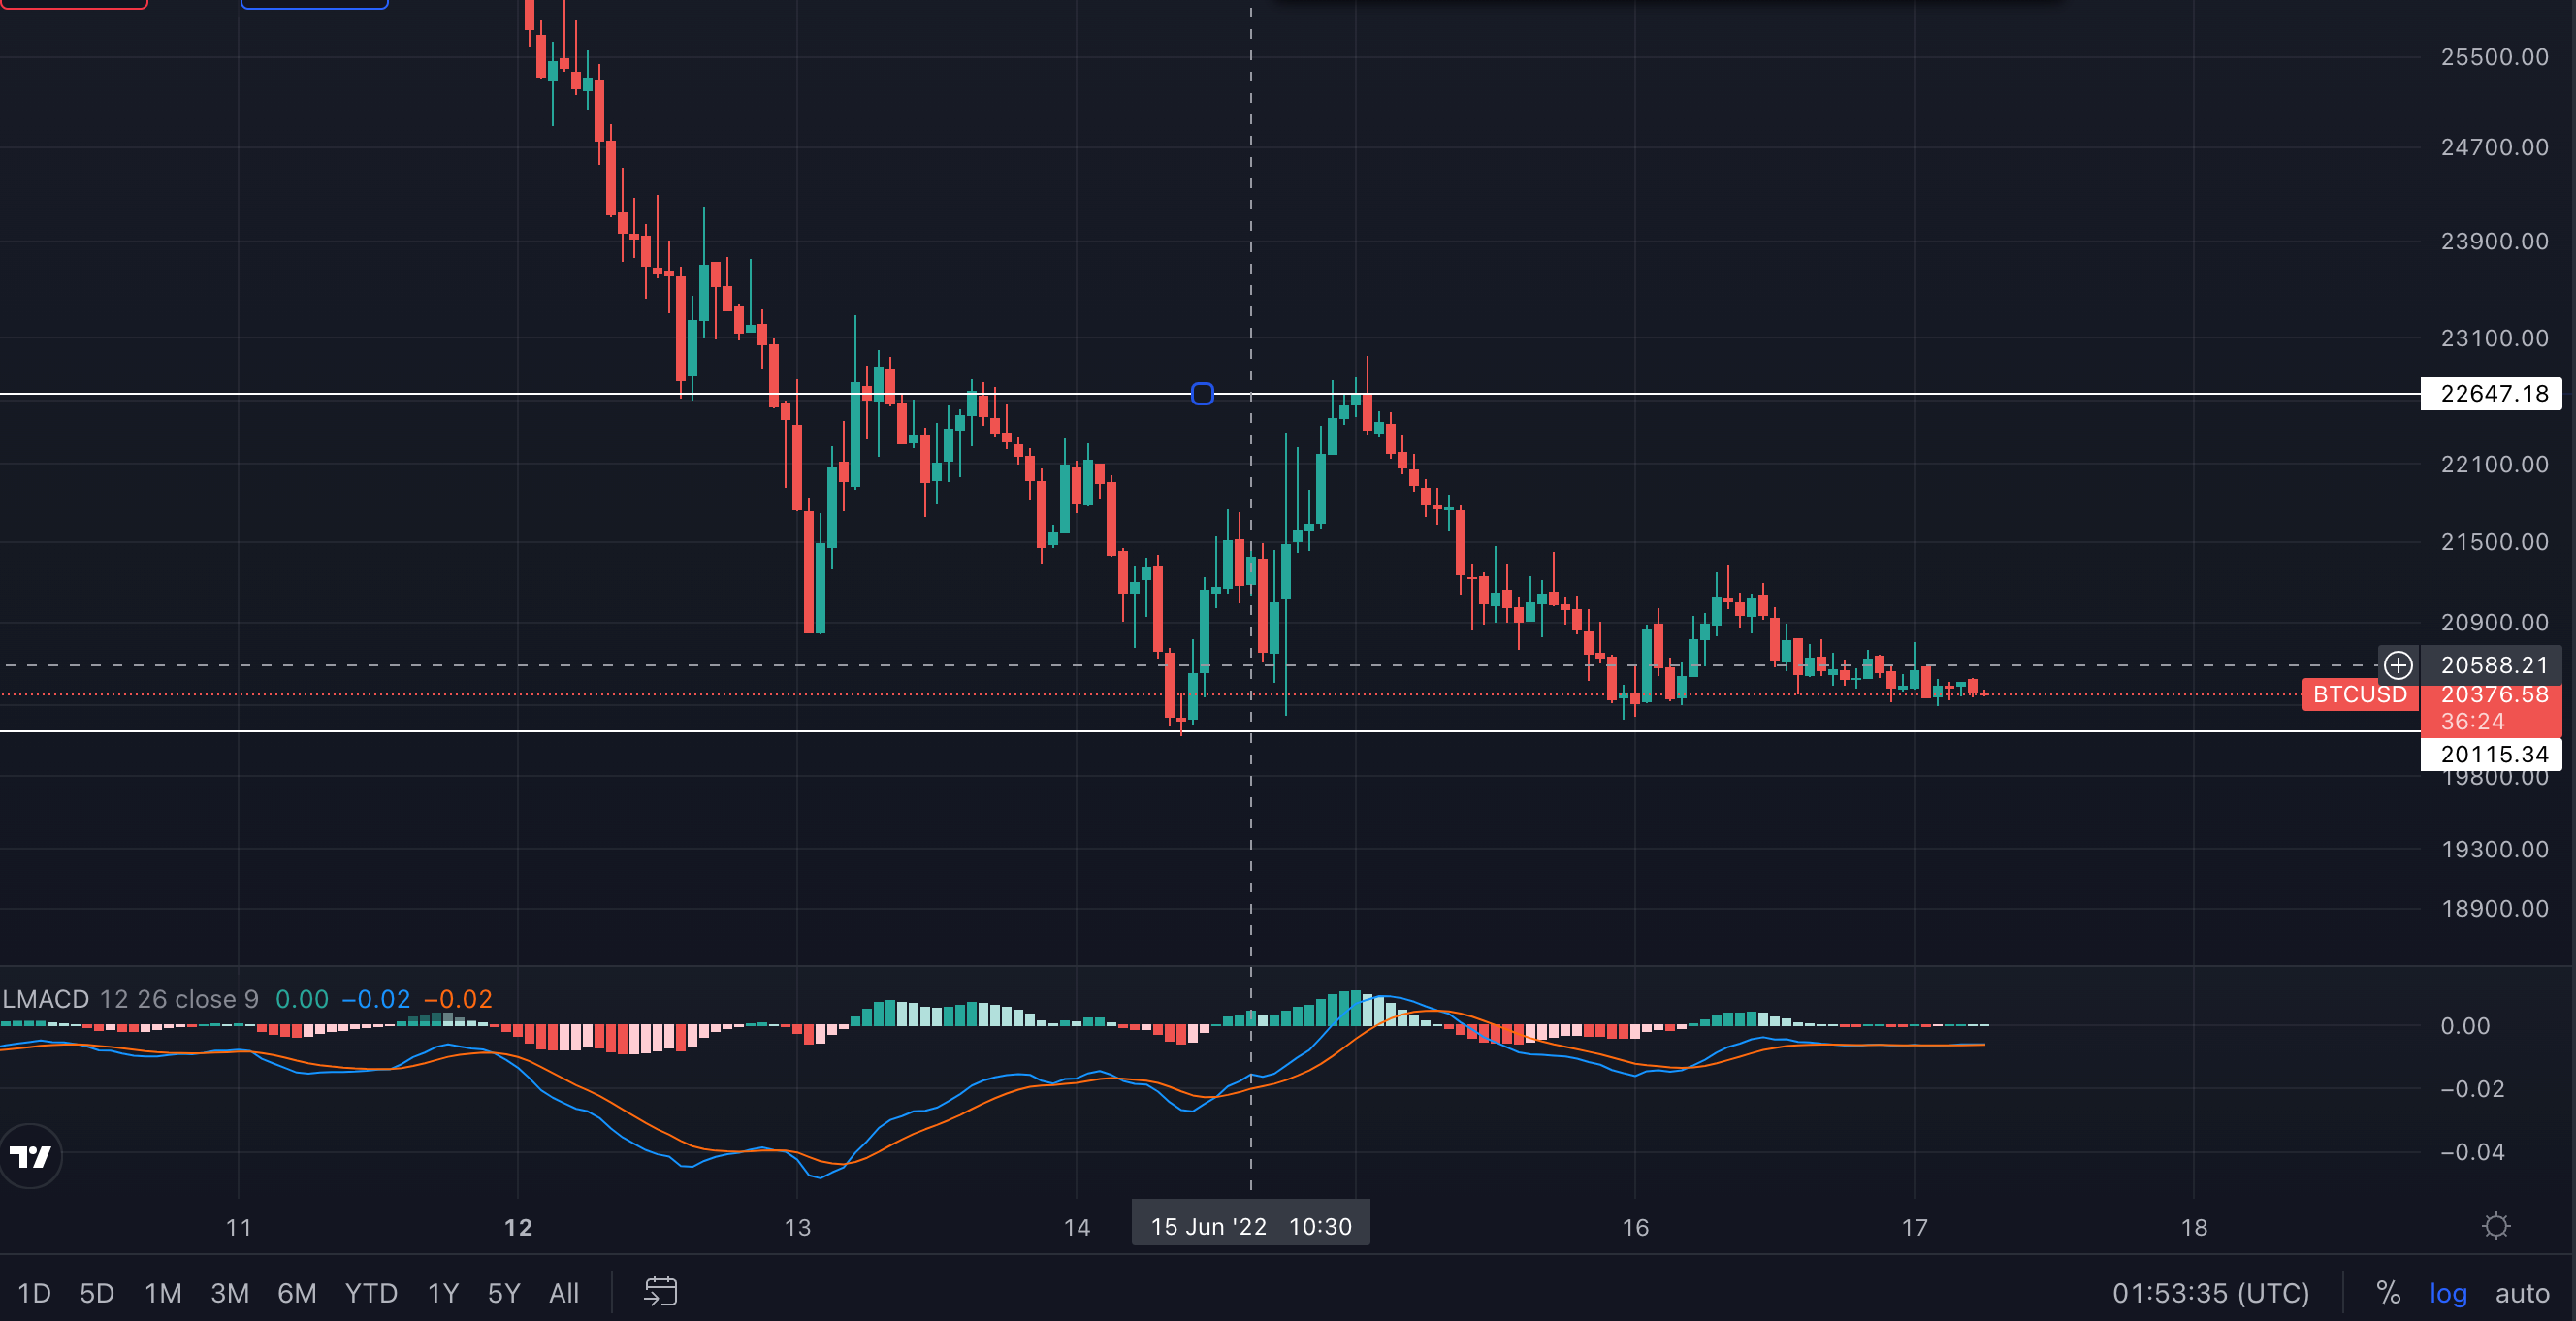Click the 20115.34 horizontal line price label

[2491, 754]
